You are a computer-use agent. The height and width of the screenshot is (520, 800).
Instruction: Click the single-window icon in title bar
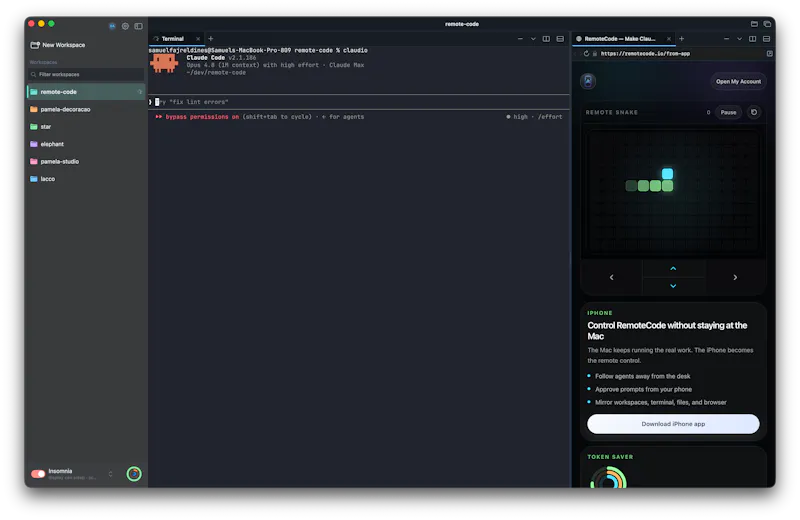[x=754, y=24]
